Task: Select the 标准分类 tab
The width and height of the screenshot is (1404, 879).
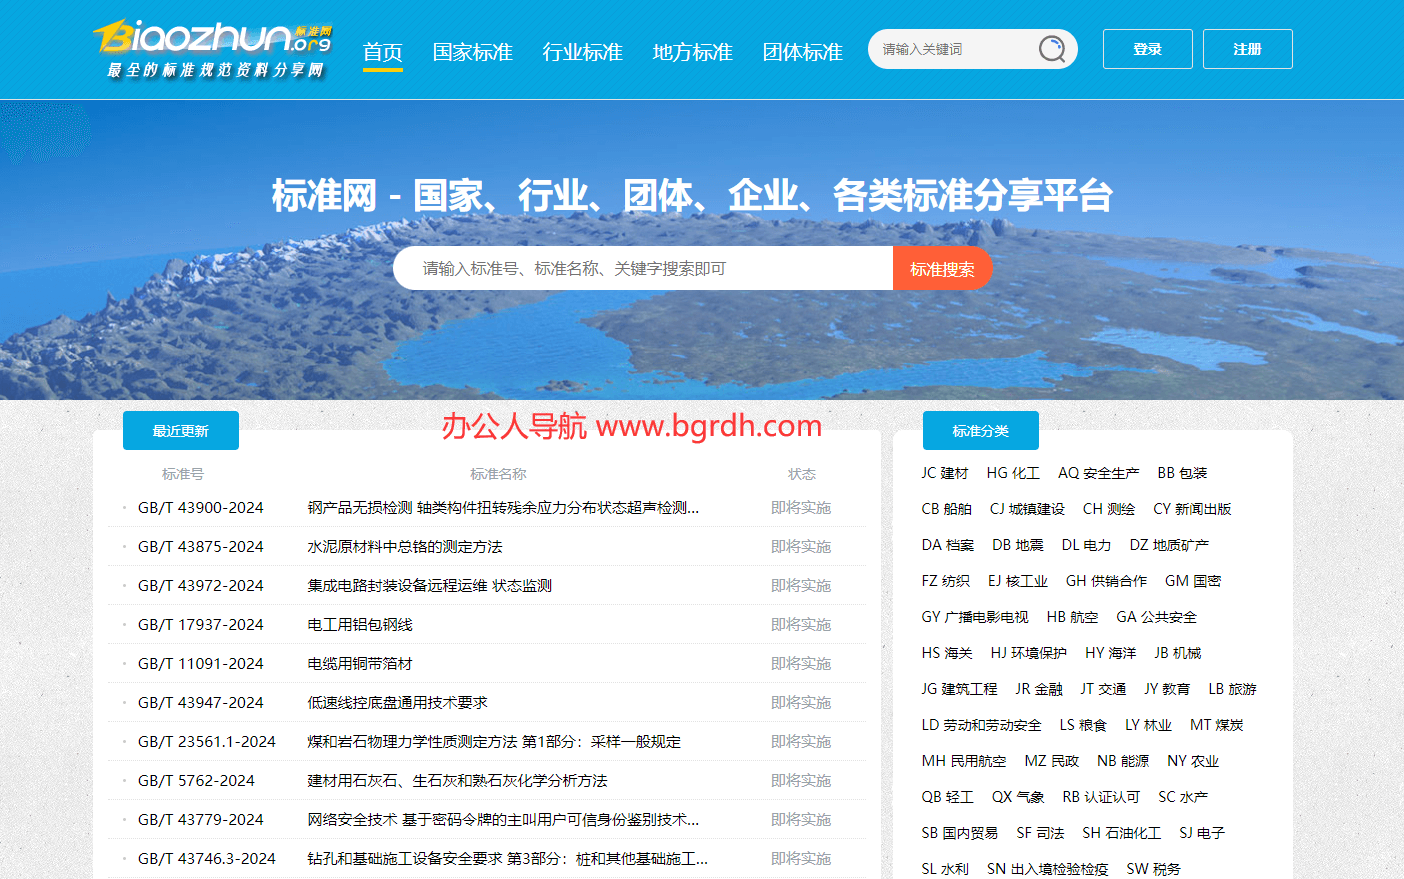Action: click(980, 431)
